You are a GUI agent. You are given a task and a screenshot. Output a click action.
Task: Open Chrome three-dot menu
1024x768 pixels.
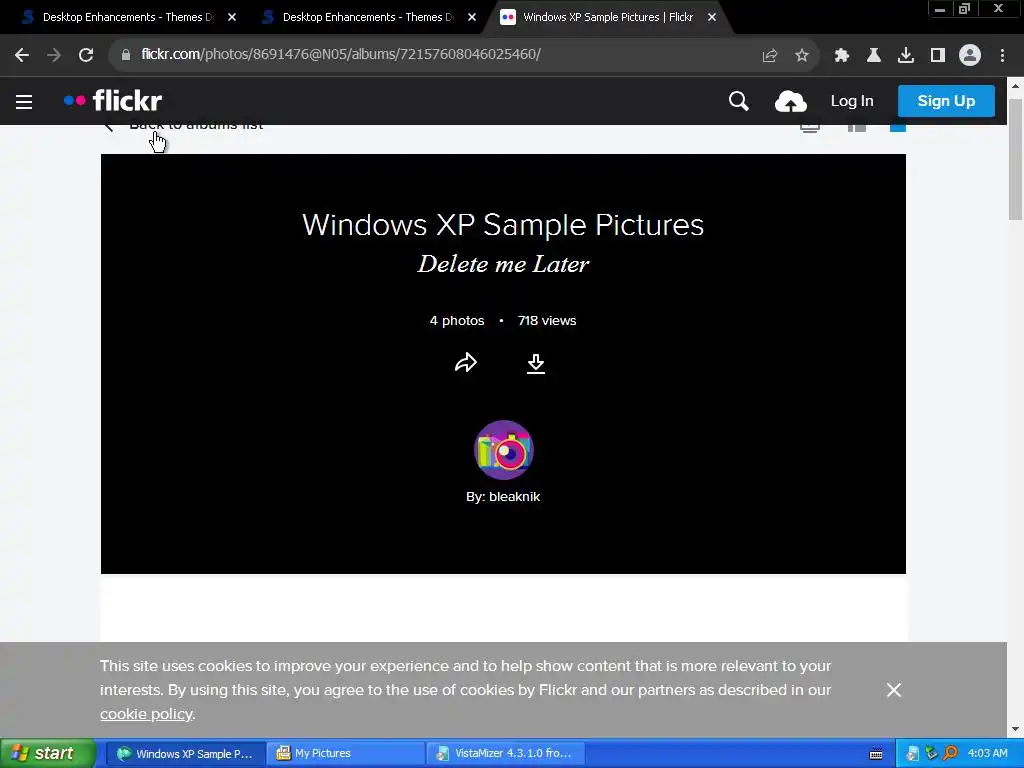click(1002, 56)
